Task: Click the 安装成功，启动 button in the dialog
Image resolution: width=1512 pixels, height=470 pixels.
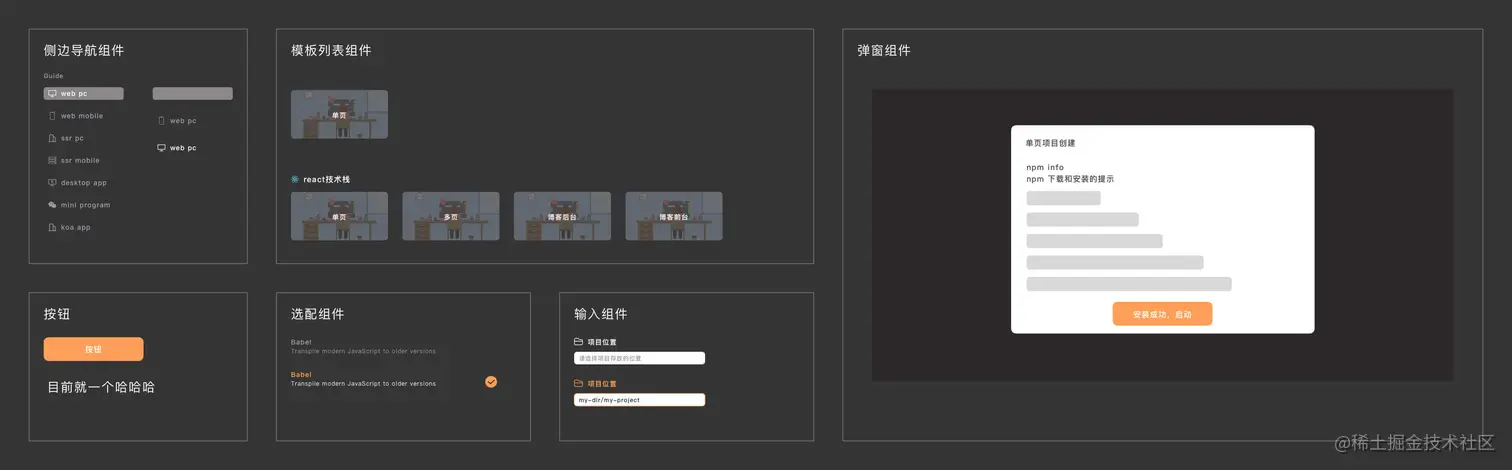Action: [1162, 314]
